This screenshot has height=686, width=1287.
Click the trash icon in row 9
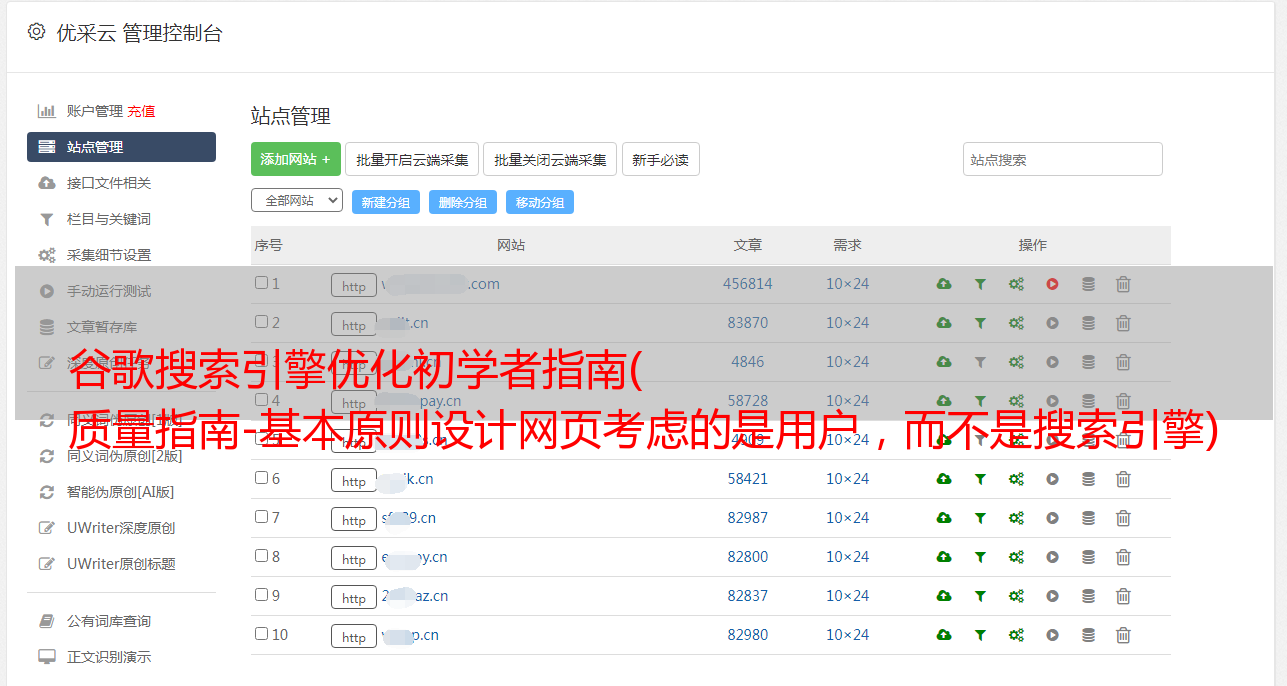(1123, 596)
